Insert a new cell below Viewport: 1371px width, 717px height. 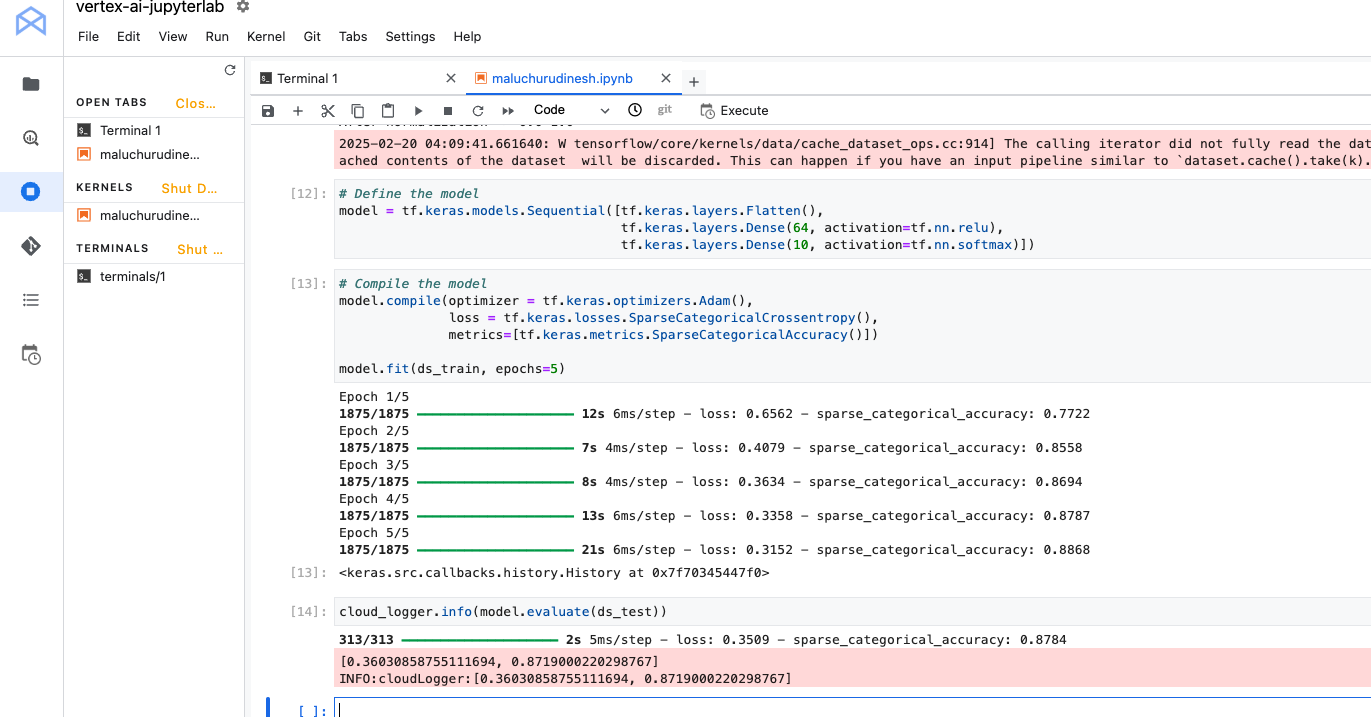(x=297, y=111)
